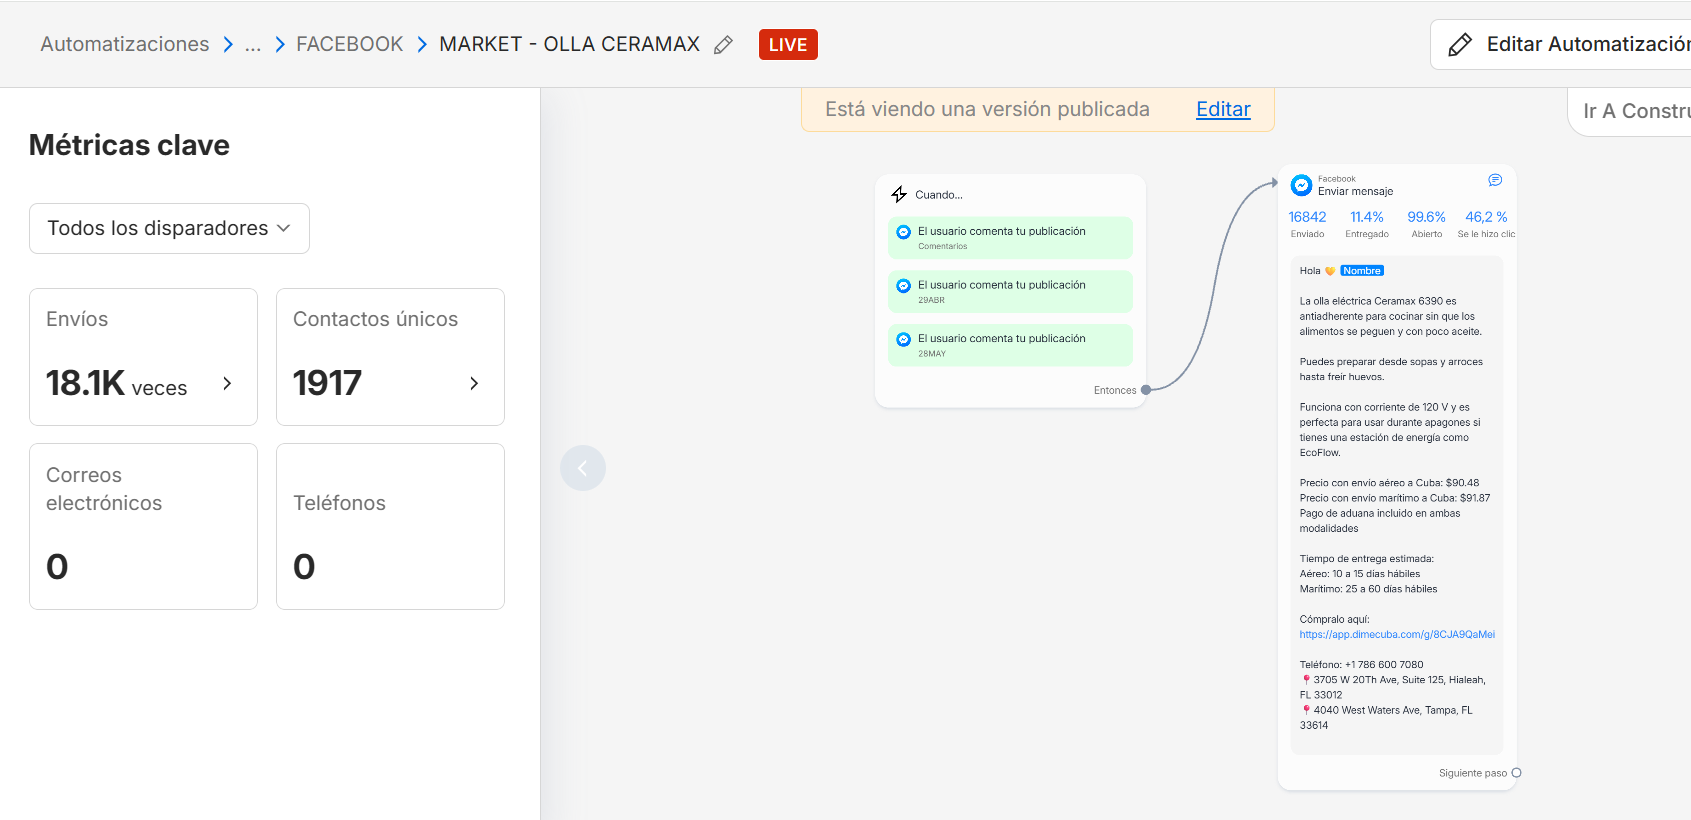
Task: Click the 46,2 % Se le hizo clic statistic
Action: (x=1486, y=224)
